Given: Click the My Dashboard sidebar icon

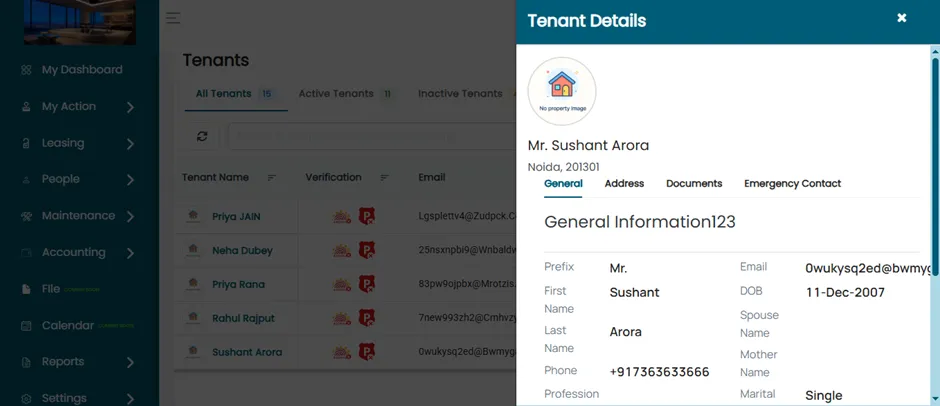Looking at the screenshot, I should [x=26, y=70].
